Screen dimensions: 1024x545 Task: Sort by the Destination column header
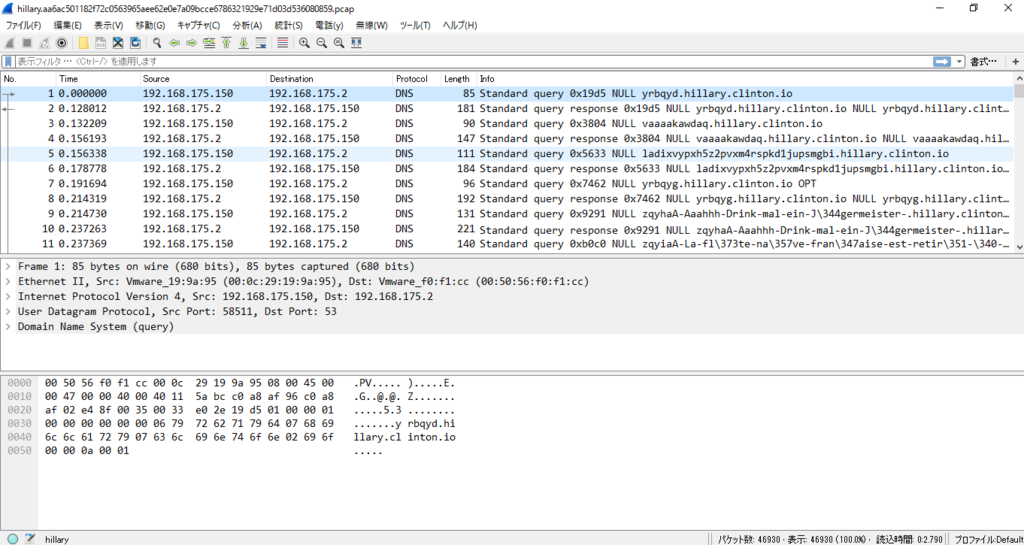coord(329,79)
